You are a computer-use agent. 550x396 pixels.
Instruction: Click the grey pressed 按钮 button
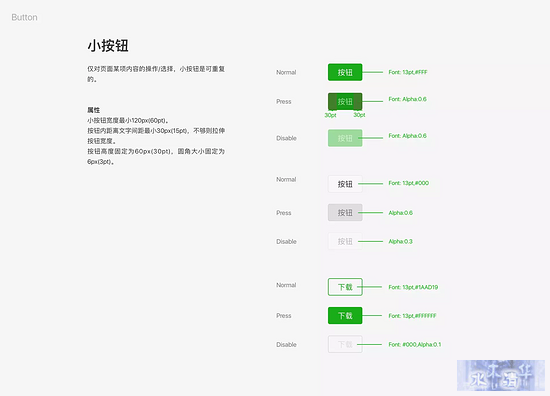(345, 213)
